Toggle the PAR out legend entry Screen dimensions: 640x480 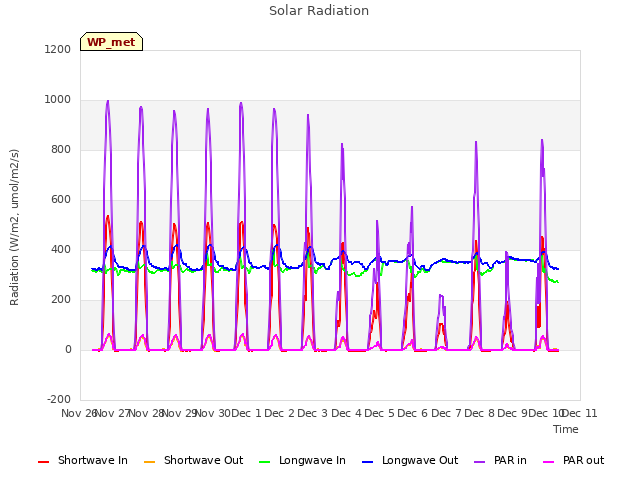coord(573,460)
